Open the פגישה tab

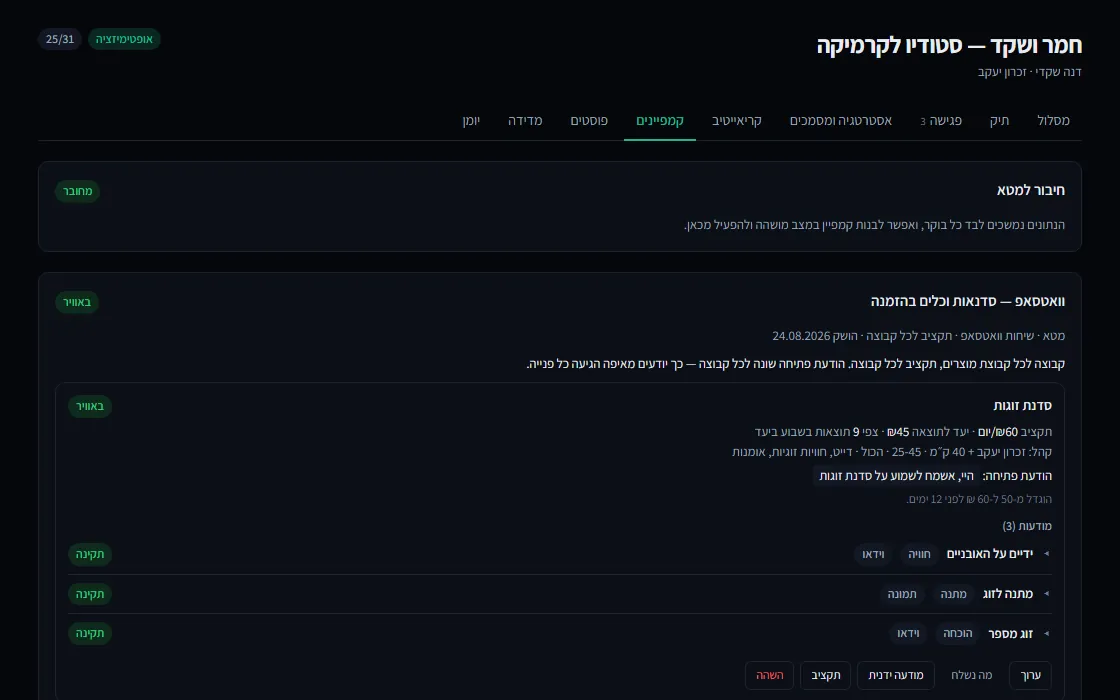coord(941,121)
